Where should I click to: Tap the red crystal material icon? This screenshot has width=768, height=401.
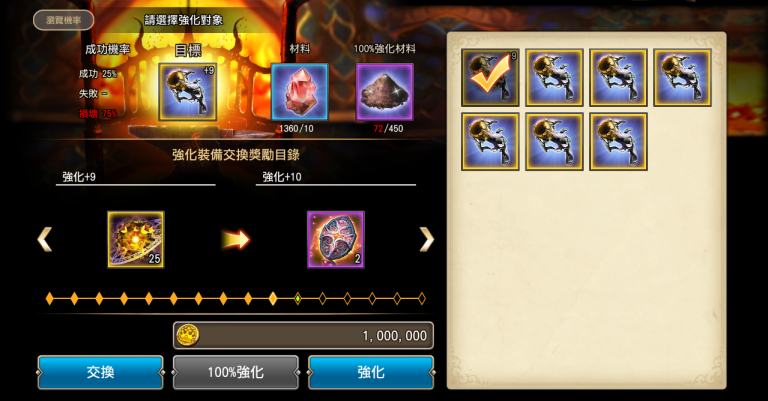[299, 92]
